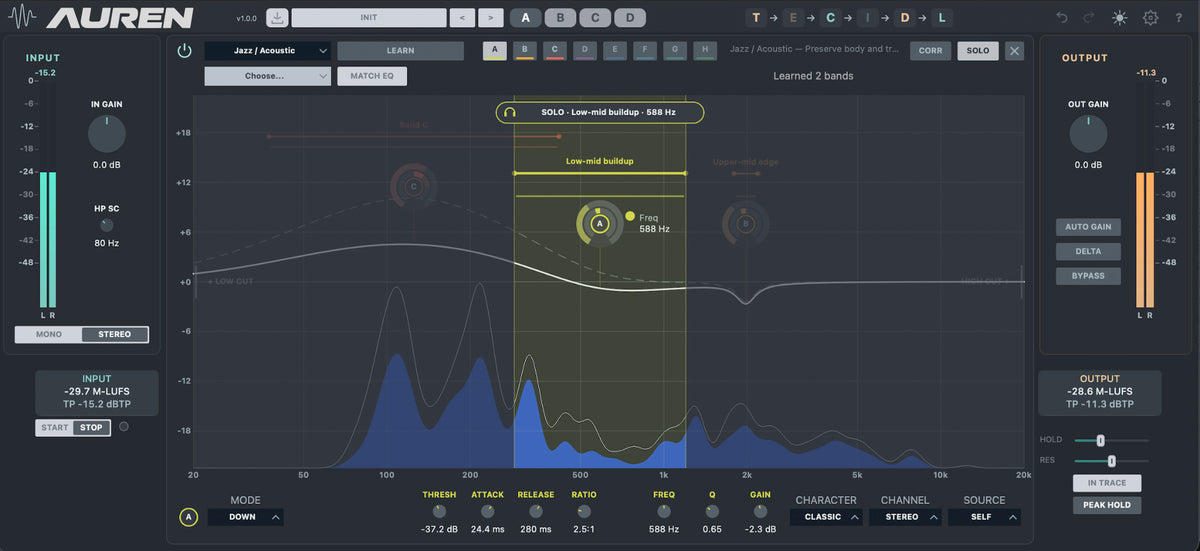Click band A node on the EQ graph

point(600,224)
